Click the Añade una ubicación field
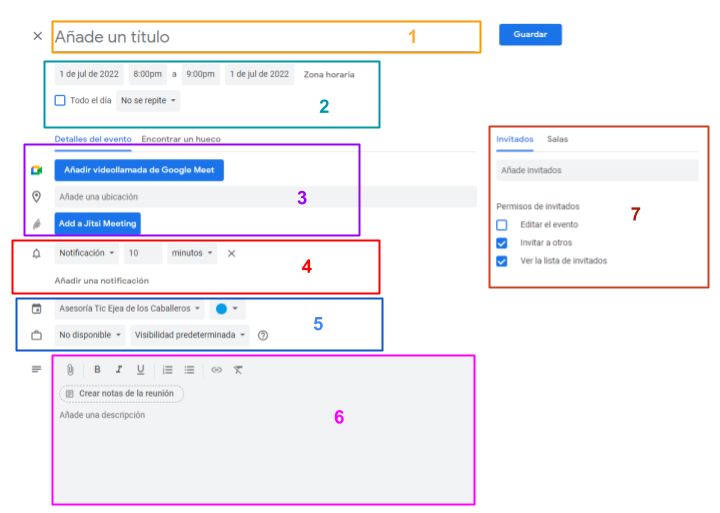 pos(265,197)
